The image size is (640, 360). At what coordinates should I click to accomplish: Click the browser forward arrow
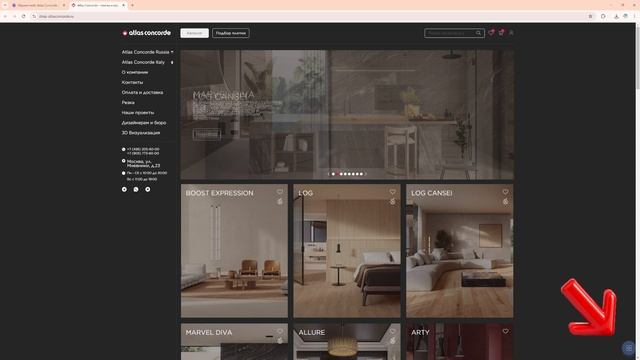(x=14, y=16)
